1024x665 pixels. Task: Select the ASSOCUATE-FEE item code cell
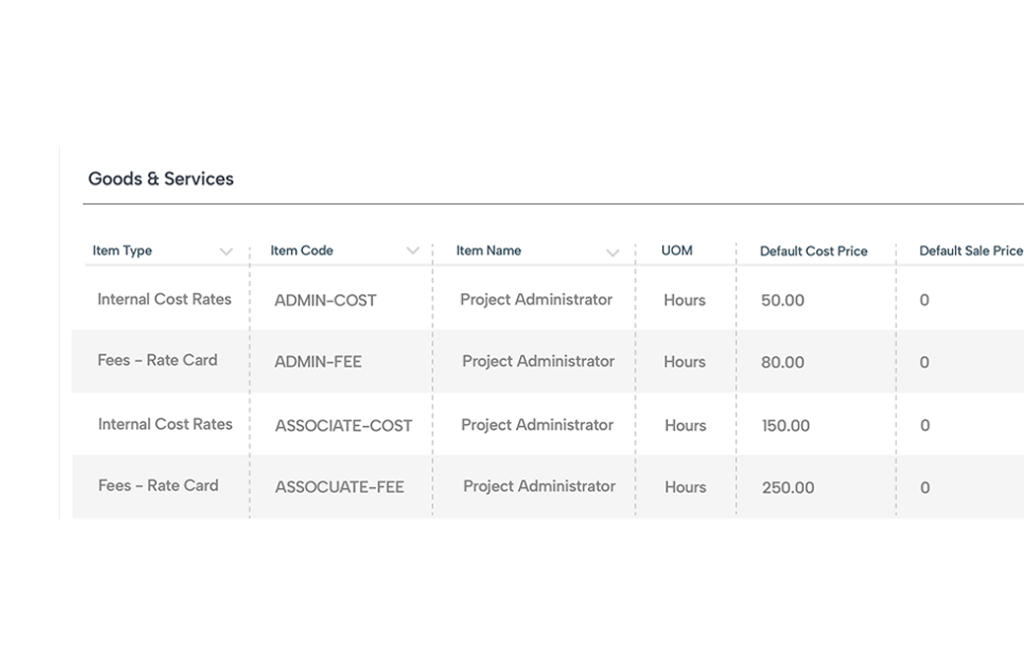pyautogui.click(x=339, y=487)
